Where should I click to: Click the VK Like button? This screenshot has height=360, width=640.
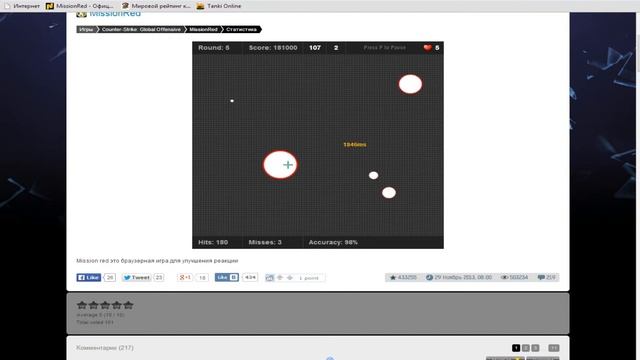tap(227, 277)
